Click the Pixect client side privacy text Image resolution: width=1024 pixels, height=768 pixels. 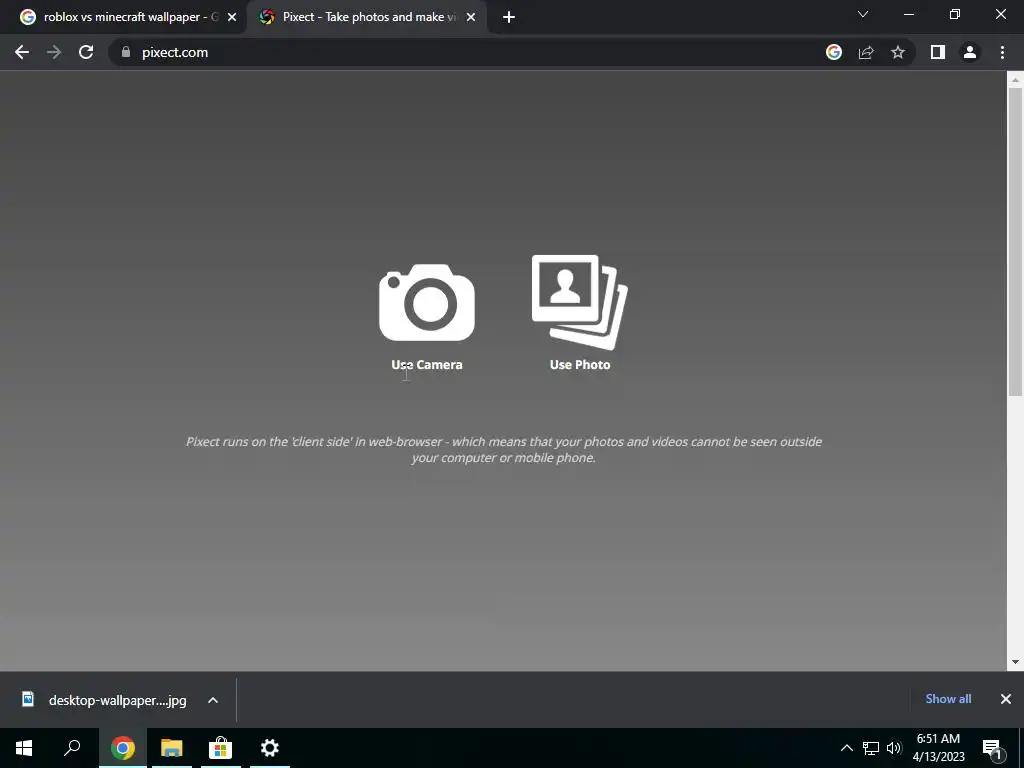[x=504, y=449]
